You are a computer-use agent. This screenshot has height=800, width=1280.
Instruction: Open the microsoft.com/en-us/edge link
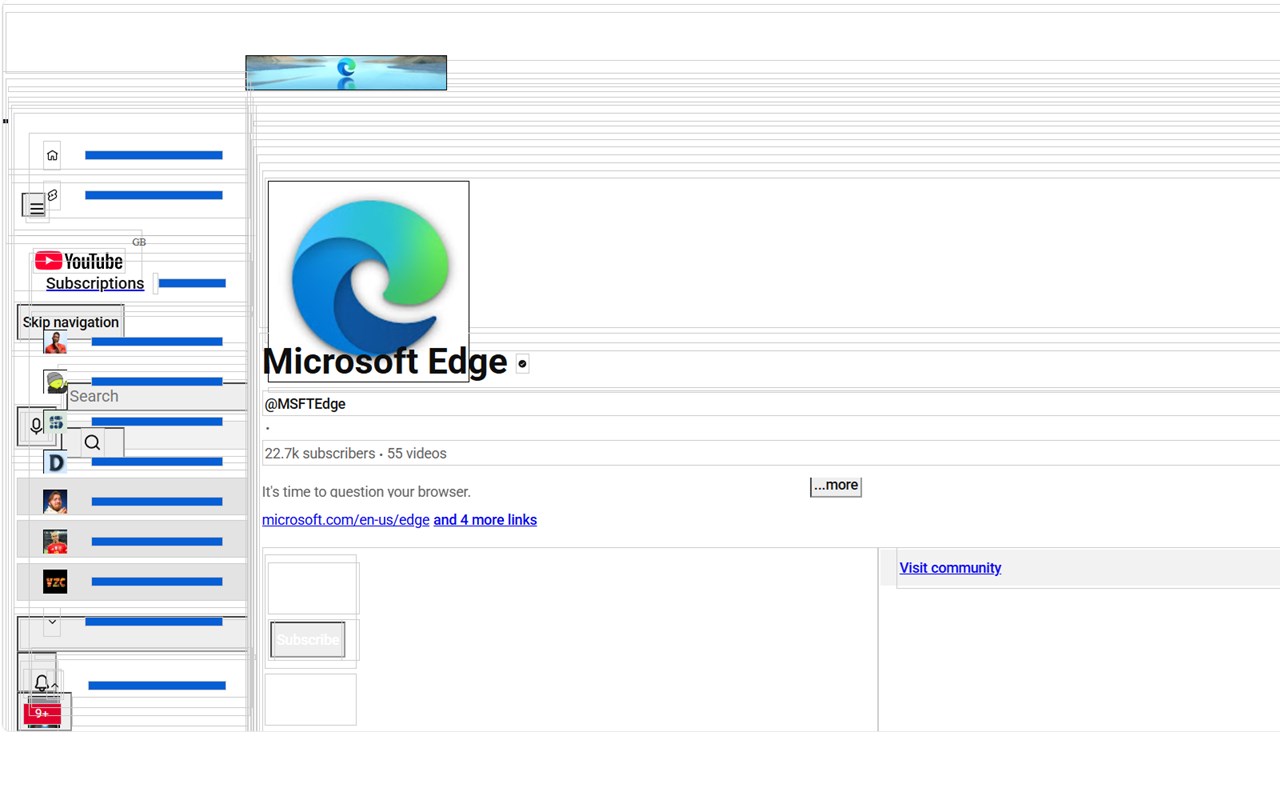(x=346, y=520)
